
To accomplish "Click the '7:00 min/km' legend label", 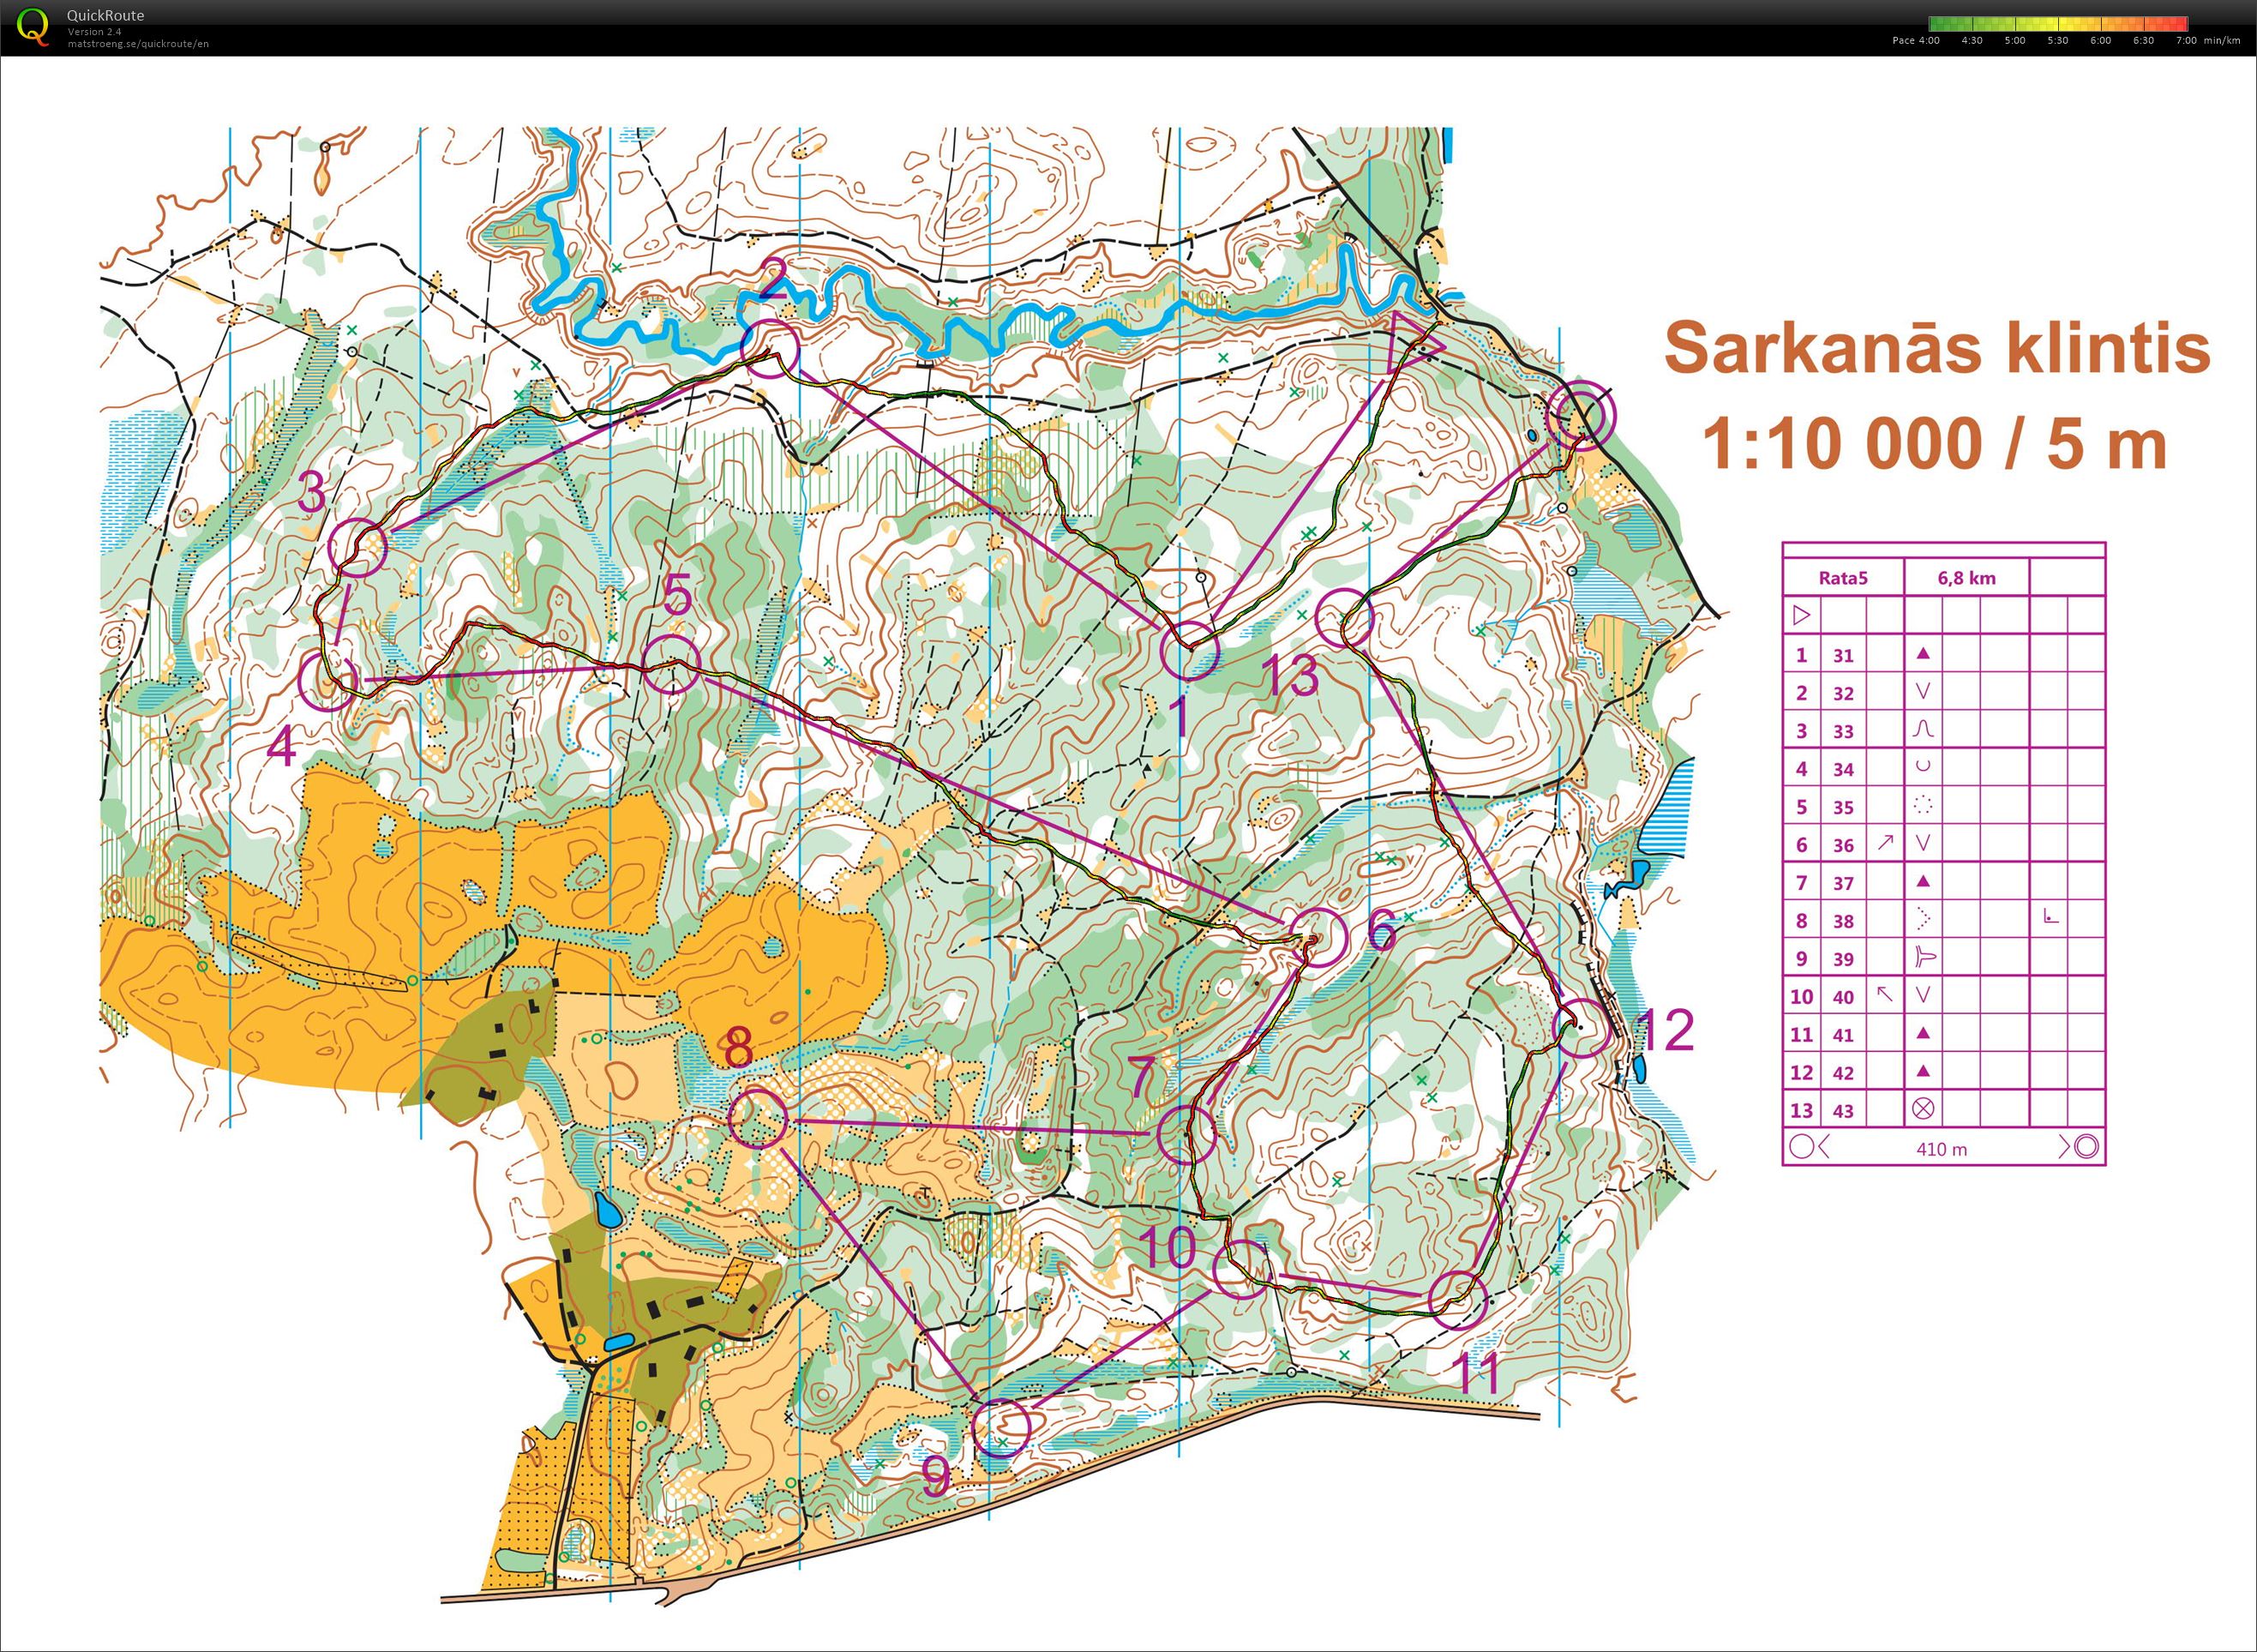I will (x=2207, y=41).
